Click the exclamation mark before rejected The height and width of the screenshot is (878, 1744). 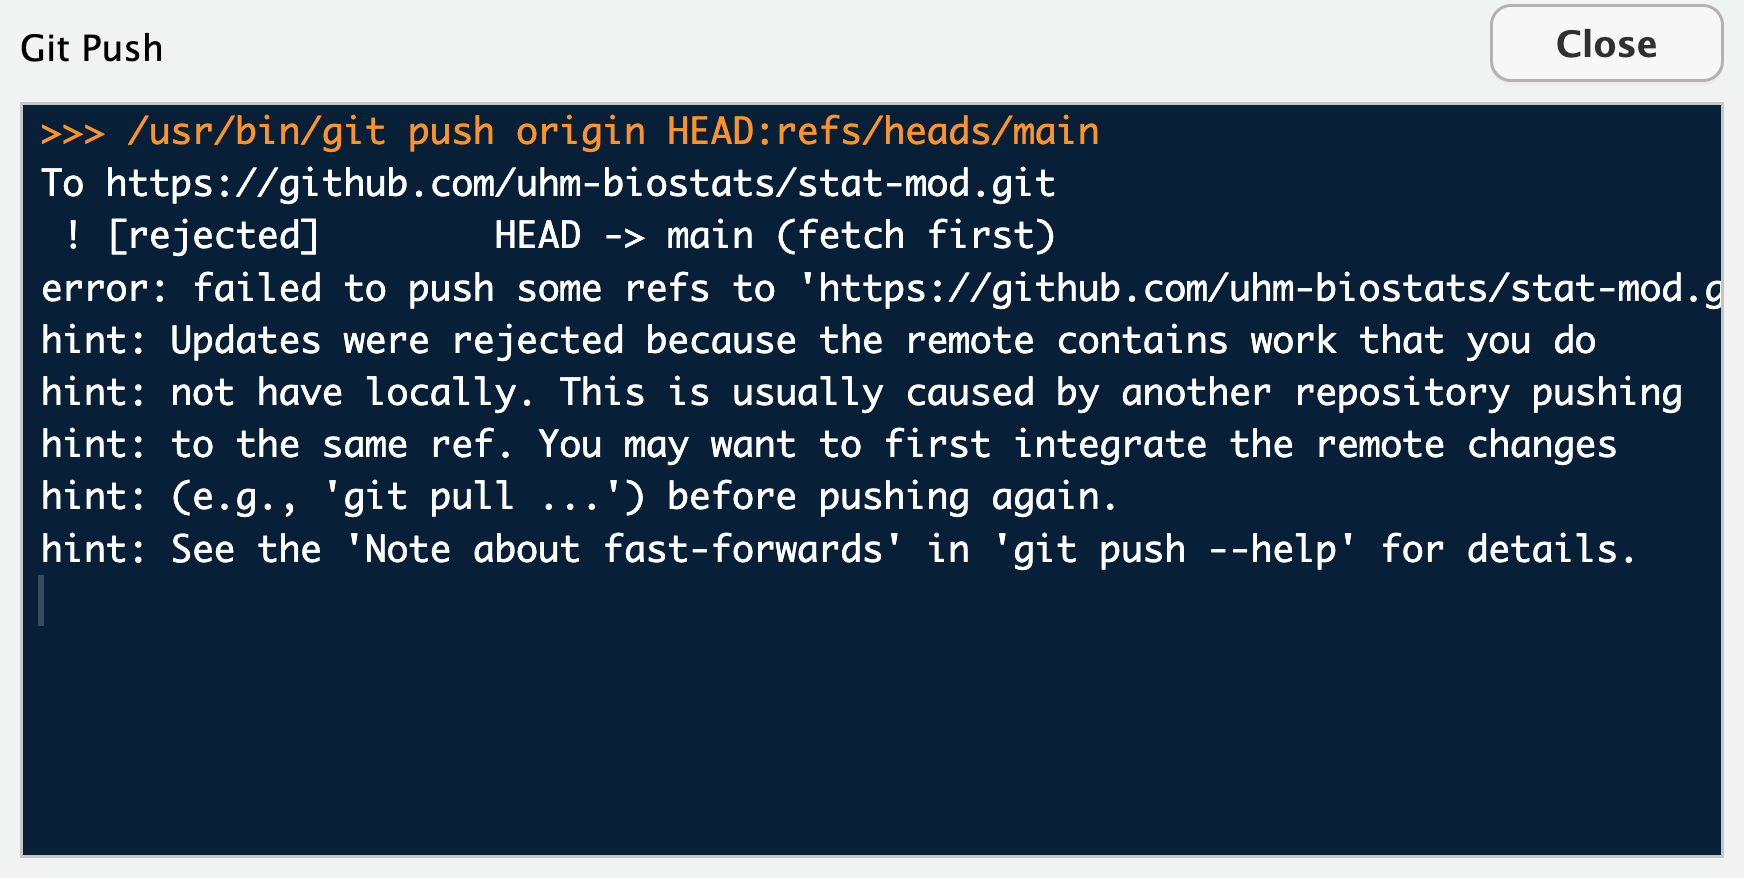[72, 236]
